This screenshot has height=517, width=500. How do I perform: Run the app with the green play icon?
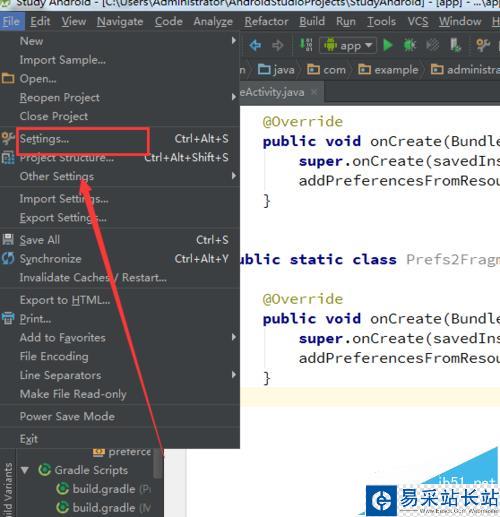pos(388,45)
